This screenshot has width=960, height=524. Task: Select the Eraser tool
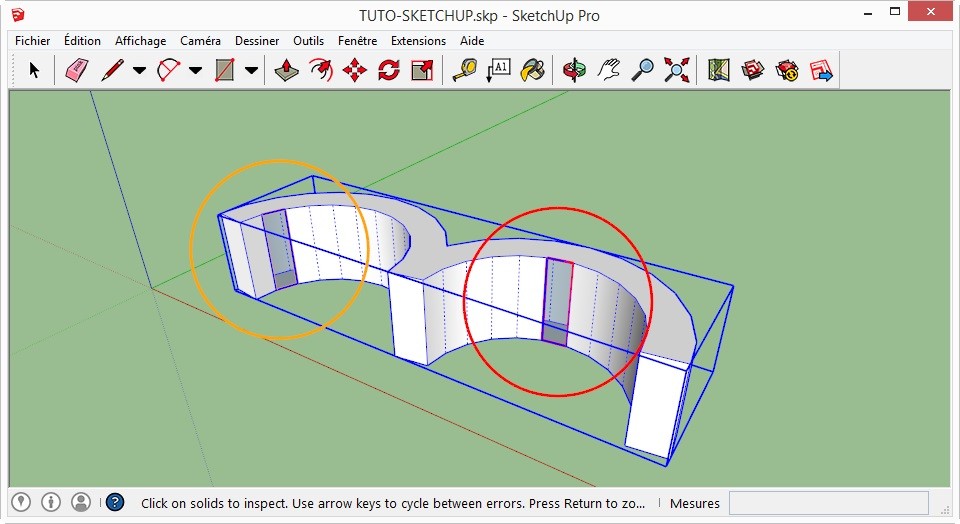(78, 70)
